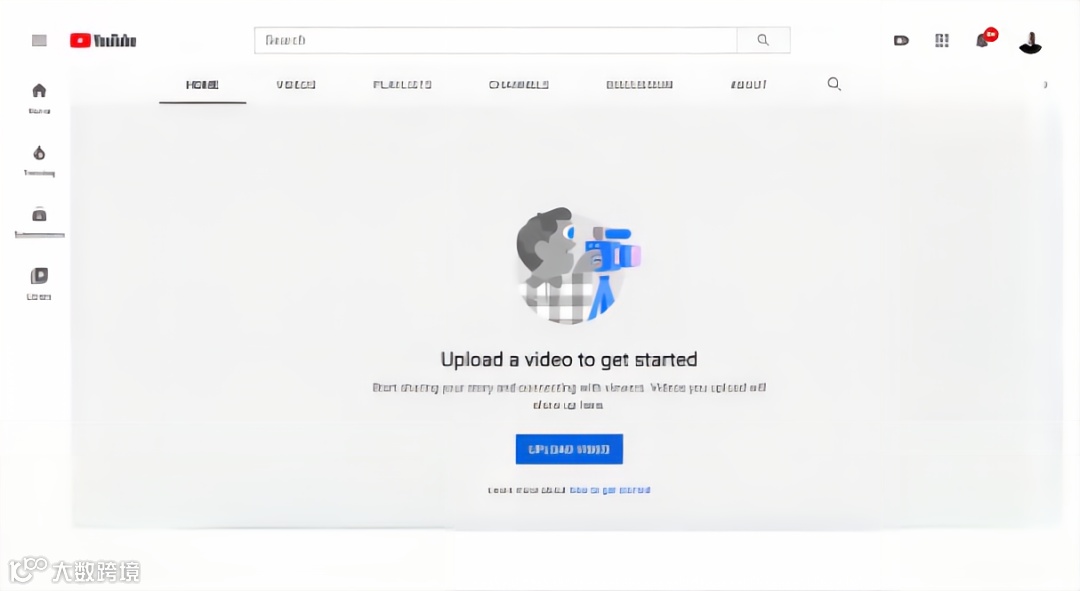Open the YouTube apps grid icon
The height and width of the screenshot is (591, 1080).
[942, 41]
